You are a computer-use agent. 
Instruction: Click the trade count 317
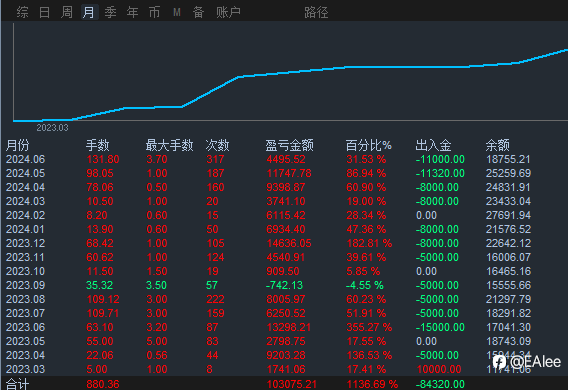coord(215,159)
